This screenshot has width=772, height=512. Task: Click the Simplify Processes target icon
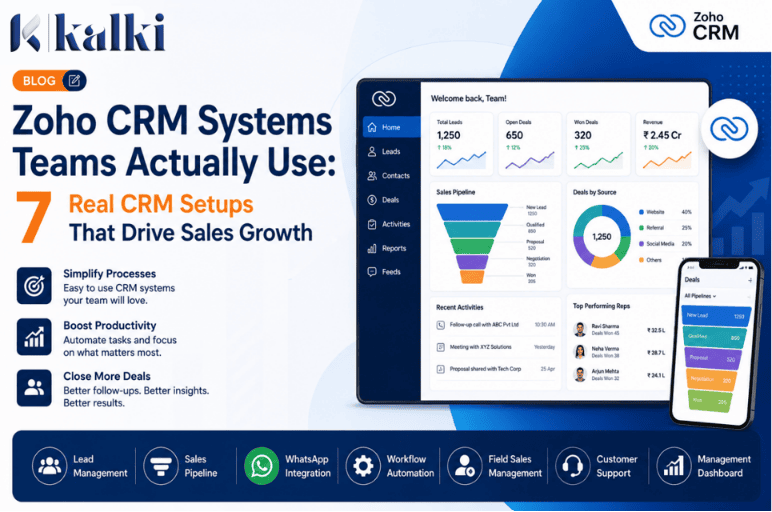(x=34, y=286)
